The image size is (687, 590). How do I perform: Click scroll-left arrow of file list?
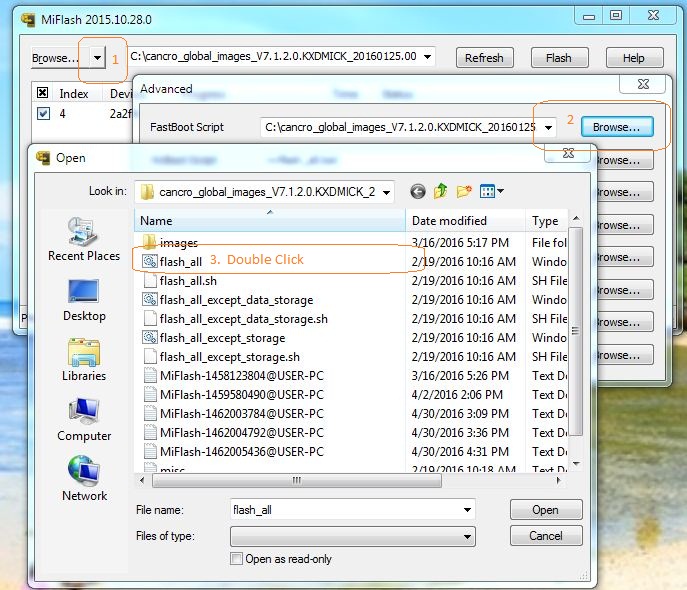(x=142, y=480)
